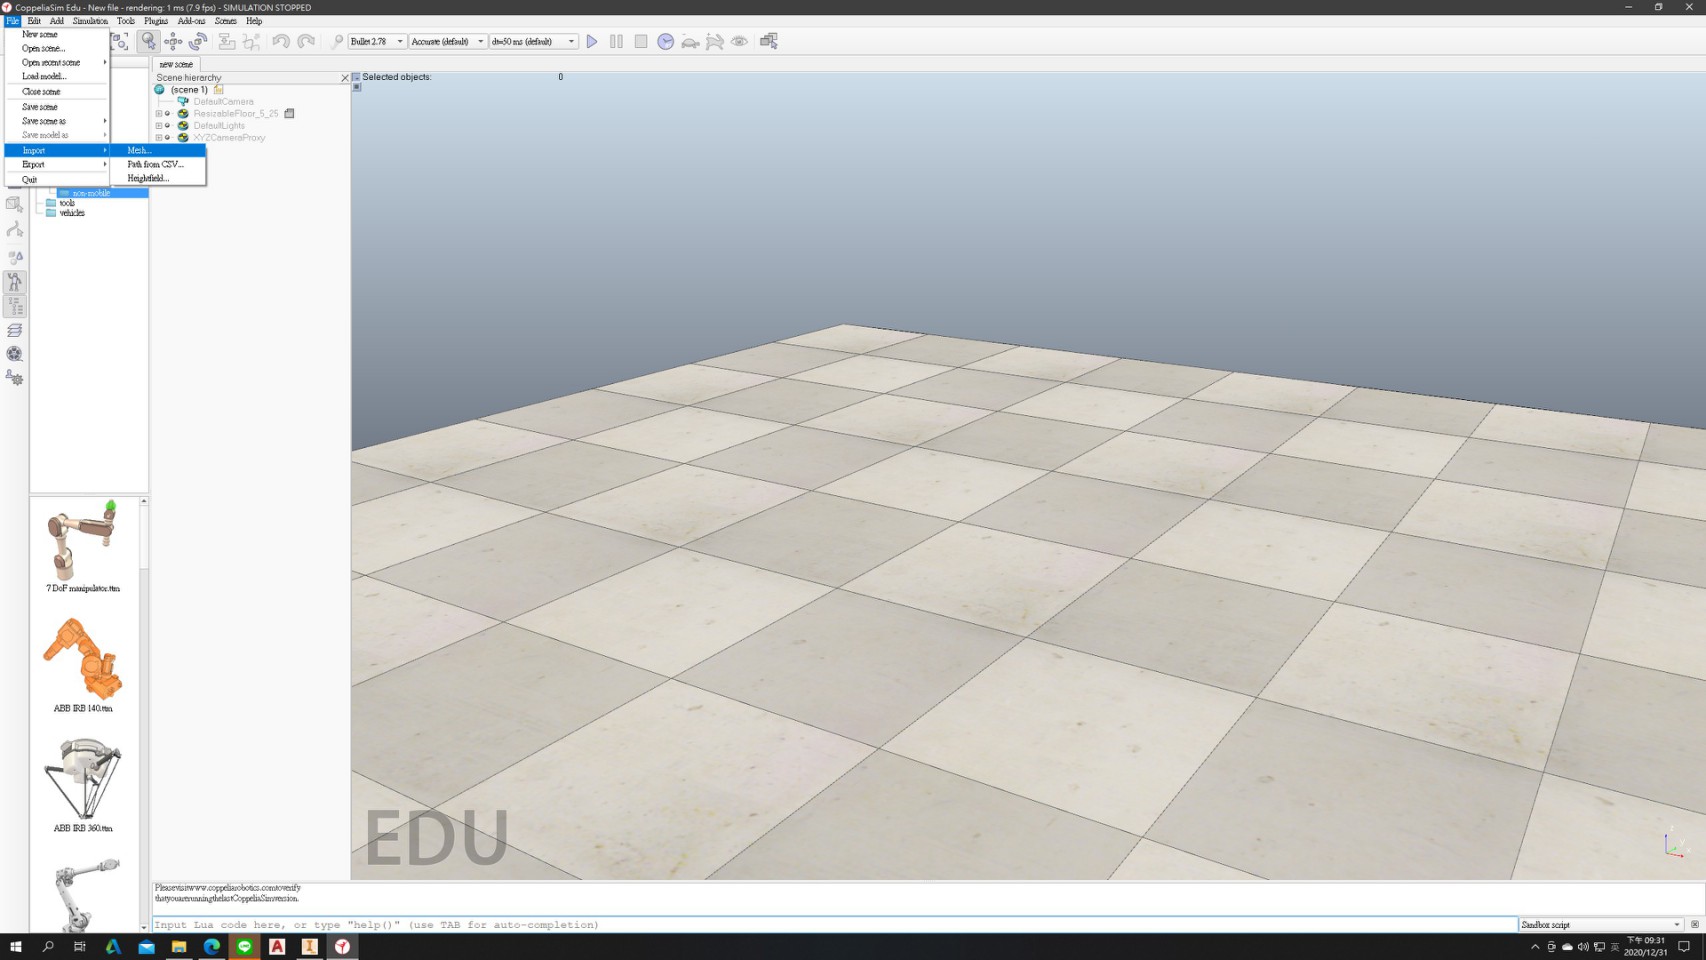This screenshot has height=960, width=1706.
Task: Choose Mesh... in Import submenu
Action: 158,150
